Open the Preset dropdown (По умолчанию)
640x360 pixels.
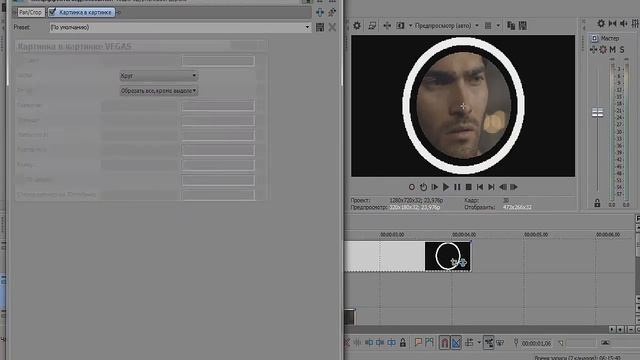(180, 27)
